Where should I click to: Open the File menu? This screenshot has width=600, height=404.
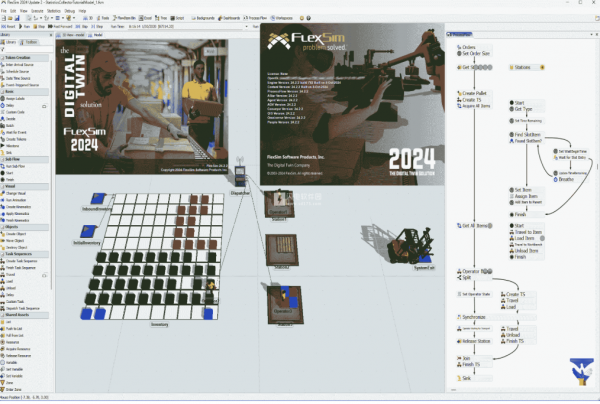click(4, 11)
